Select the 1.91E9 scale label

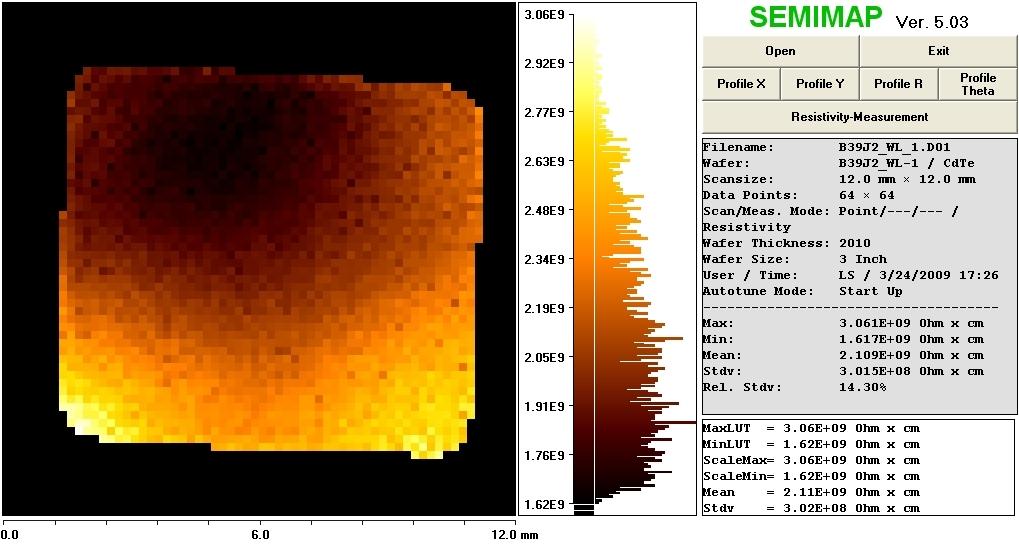(543, 406)
